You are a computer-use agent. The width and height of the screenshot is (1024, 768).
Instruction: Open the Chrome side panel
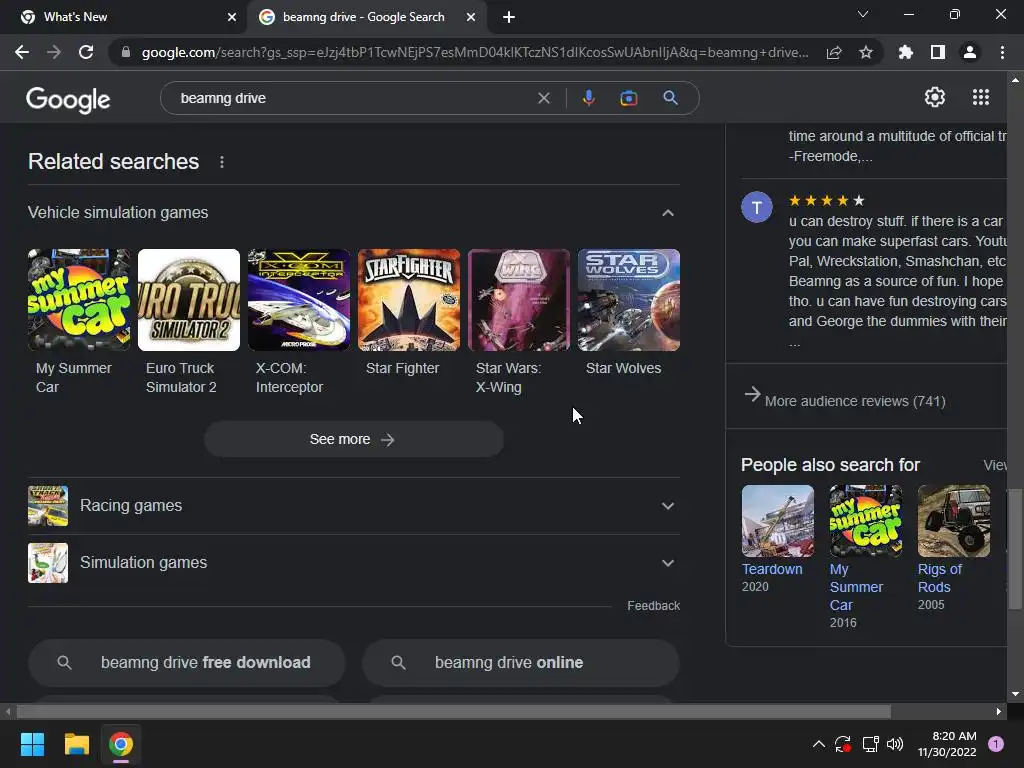(x=938, y=52)
